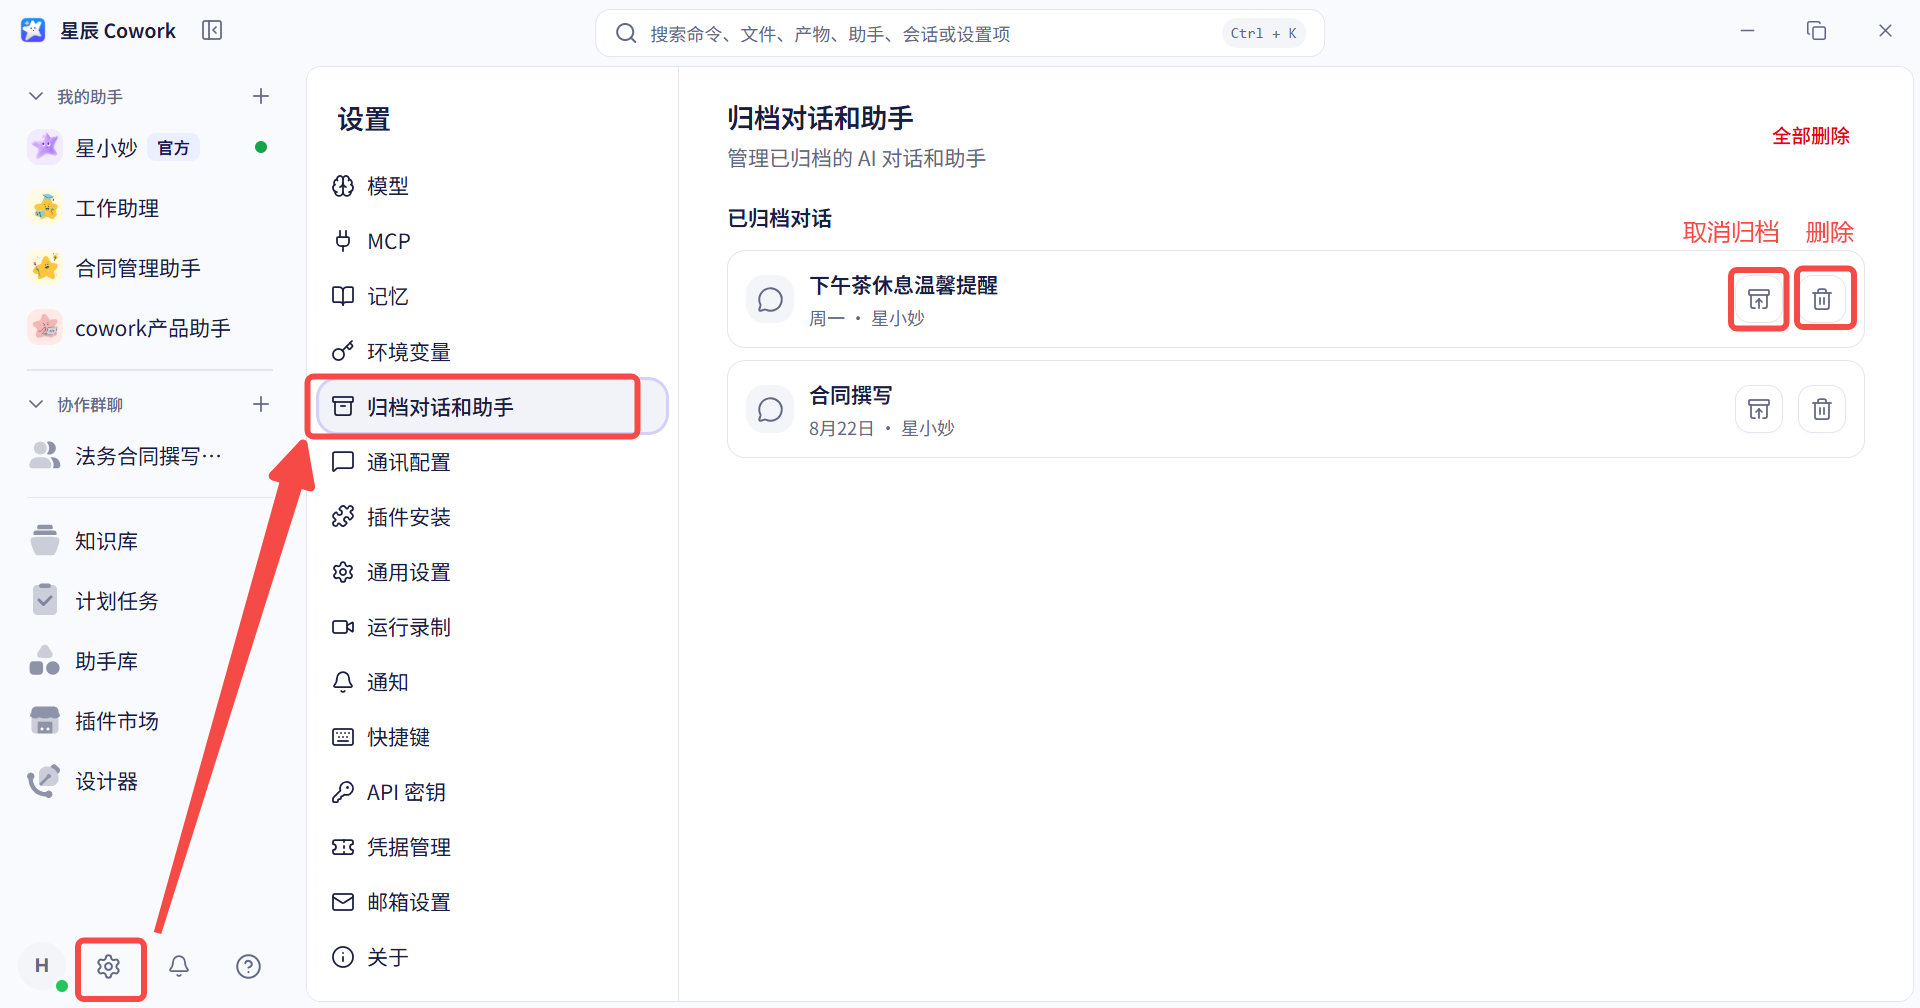Screen dimensions: 1920x1008
Task: Open the 法务合同撰写 group chat
Action: click(150, 456)
